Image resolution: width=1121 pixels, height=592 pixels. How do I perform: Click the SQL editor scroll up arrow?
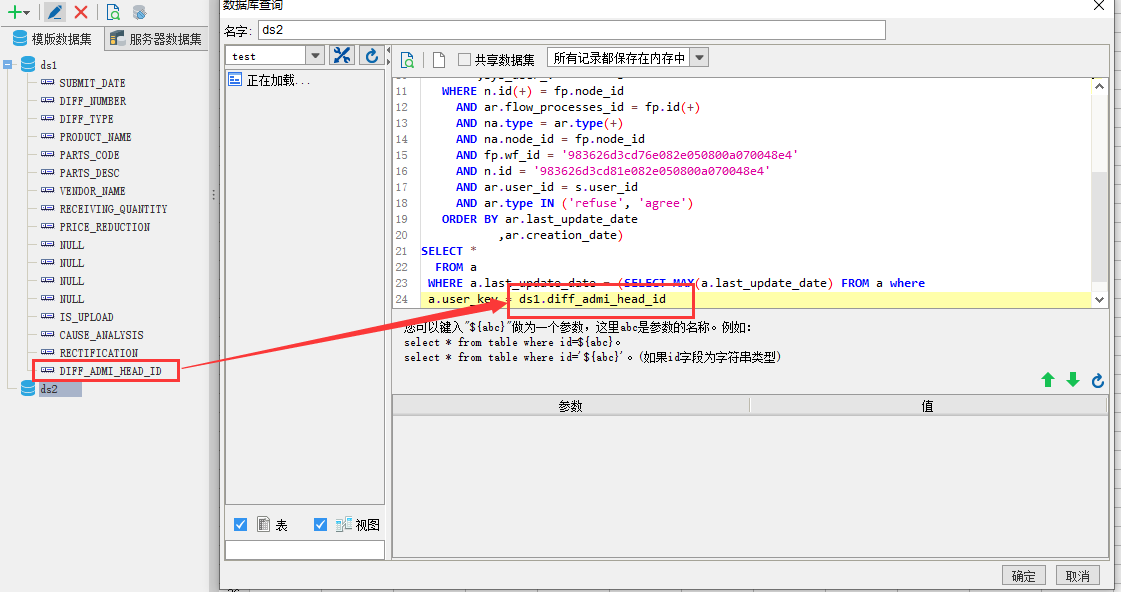click(x=1099, y=87)
